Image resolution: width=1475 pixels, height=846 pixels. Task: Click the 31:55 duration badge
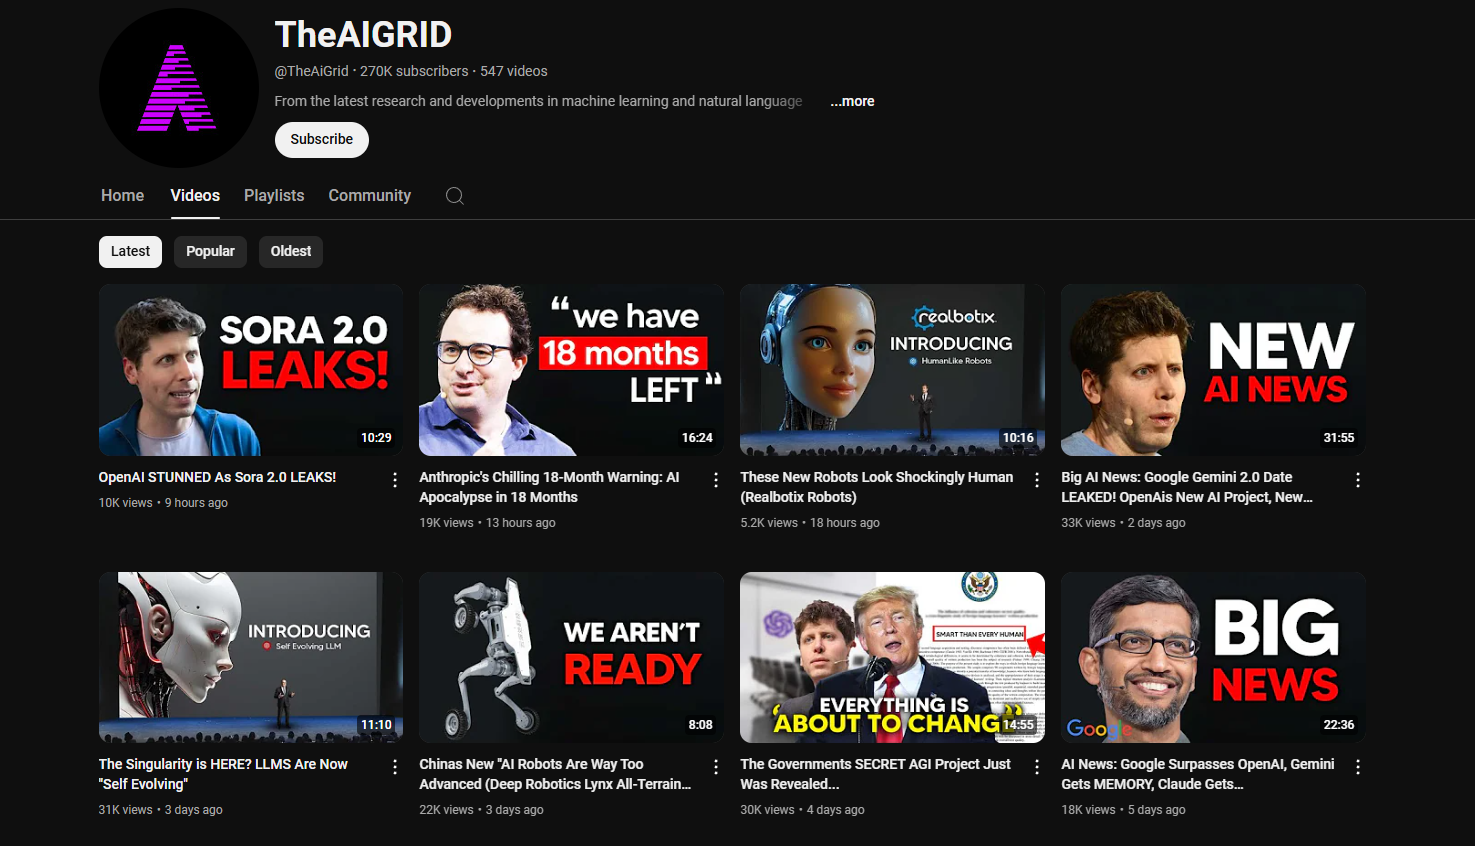pos(1339,438)
